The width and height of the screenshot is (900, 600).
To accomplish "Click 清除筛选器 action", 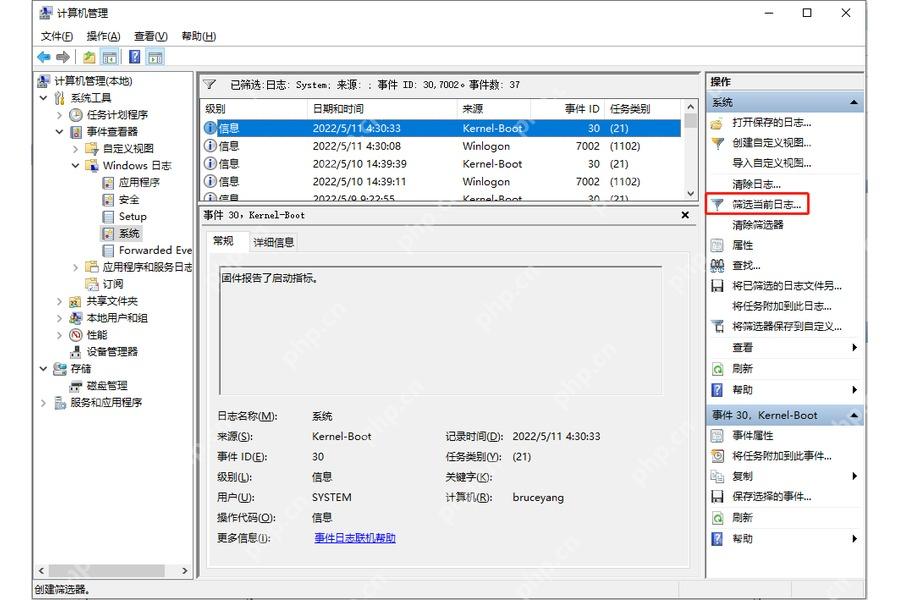I will (758, 224).
